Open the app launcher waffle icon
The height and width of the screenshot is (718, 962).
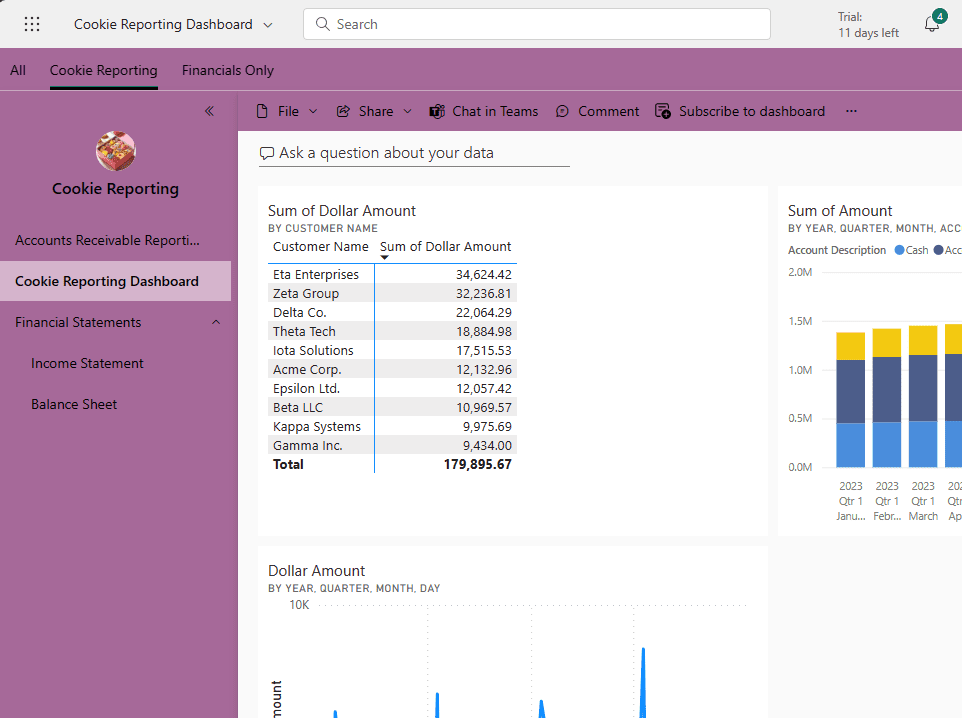coord(32,24)
